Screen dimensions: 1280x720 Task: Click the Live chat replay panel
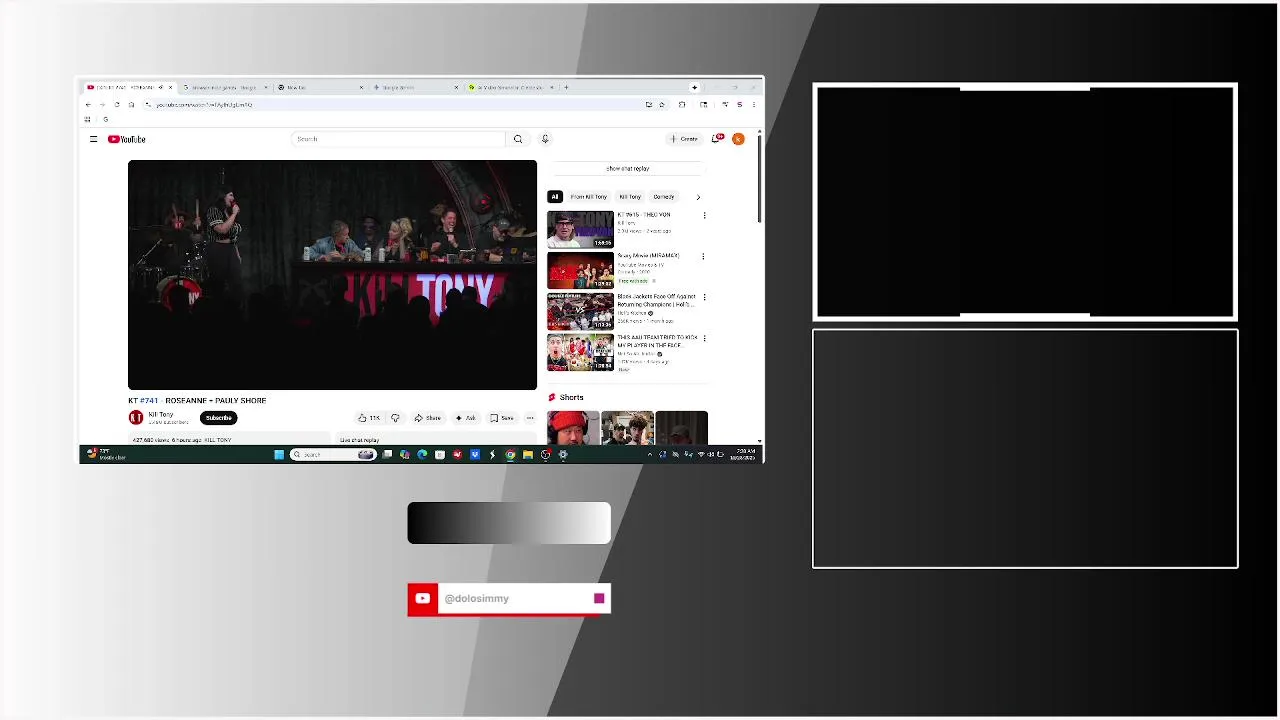click(435, 440)
